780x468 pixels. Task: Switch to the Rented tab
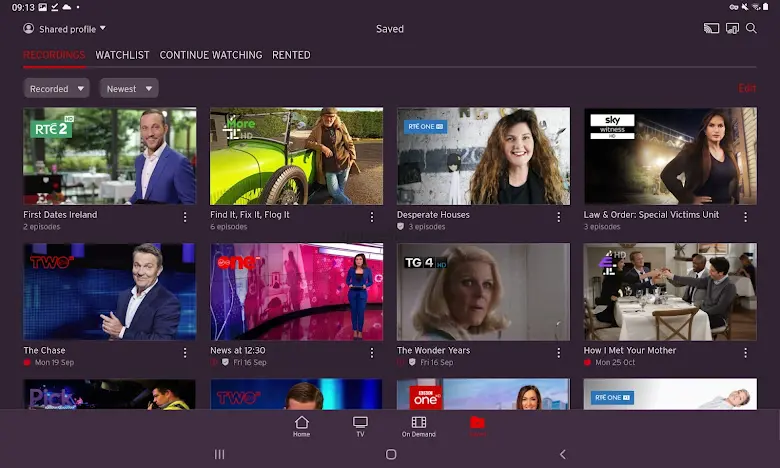pos(292,55)
